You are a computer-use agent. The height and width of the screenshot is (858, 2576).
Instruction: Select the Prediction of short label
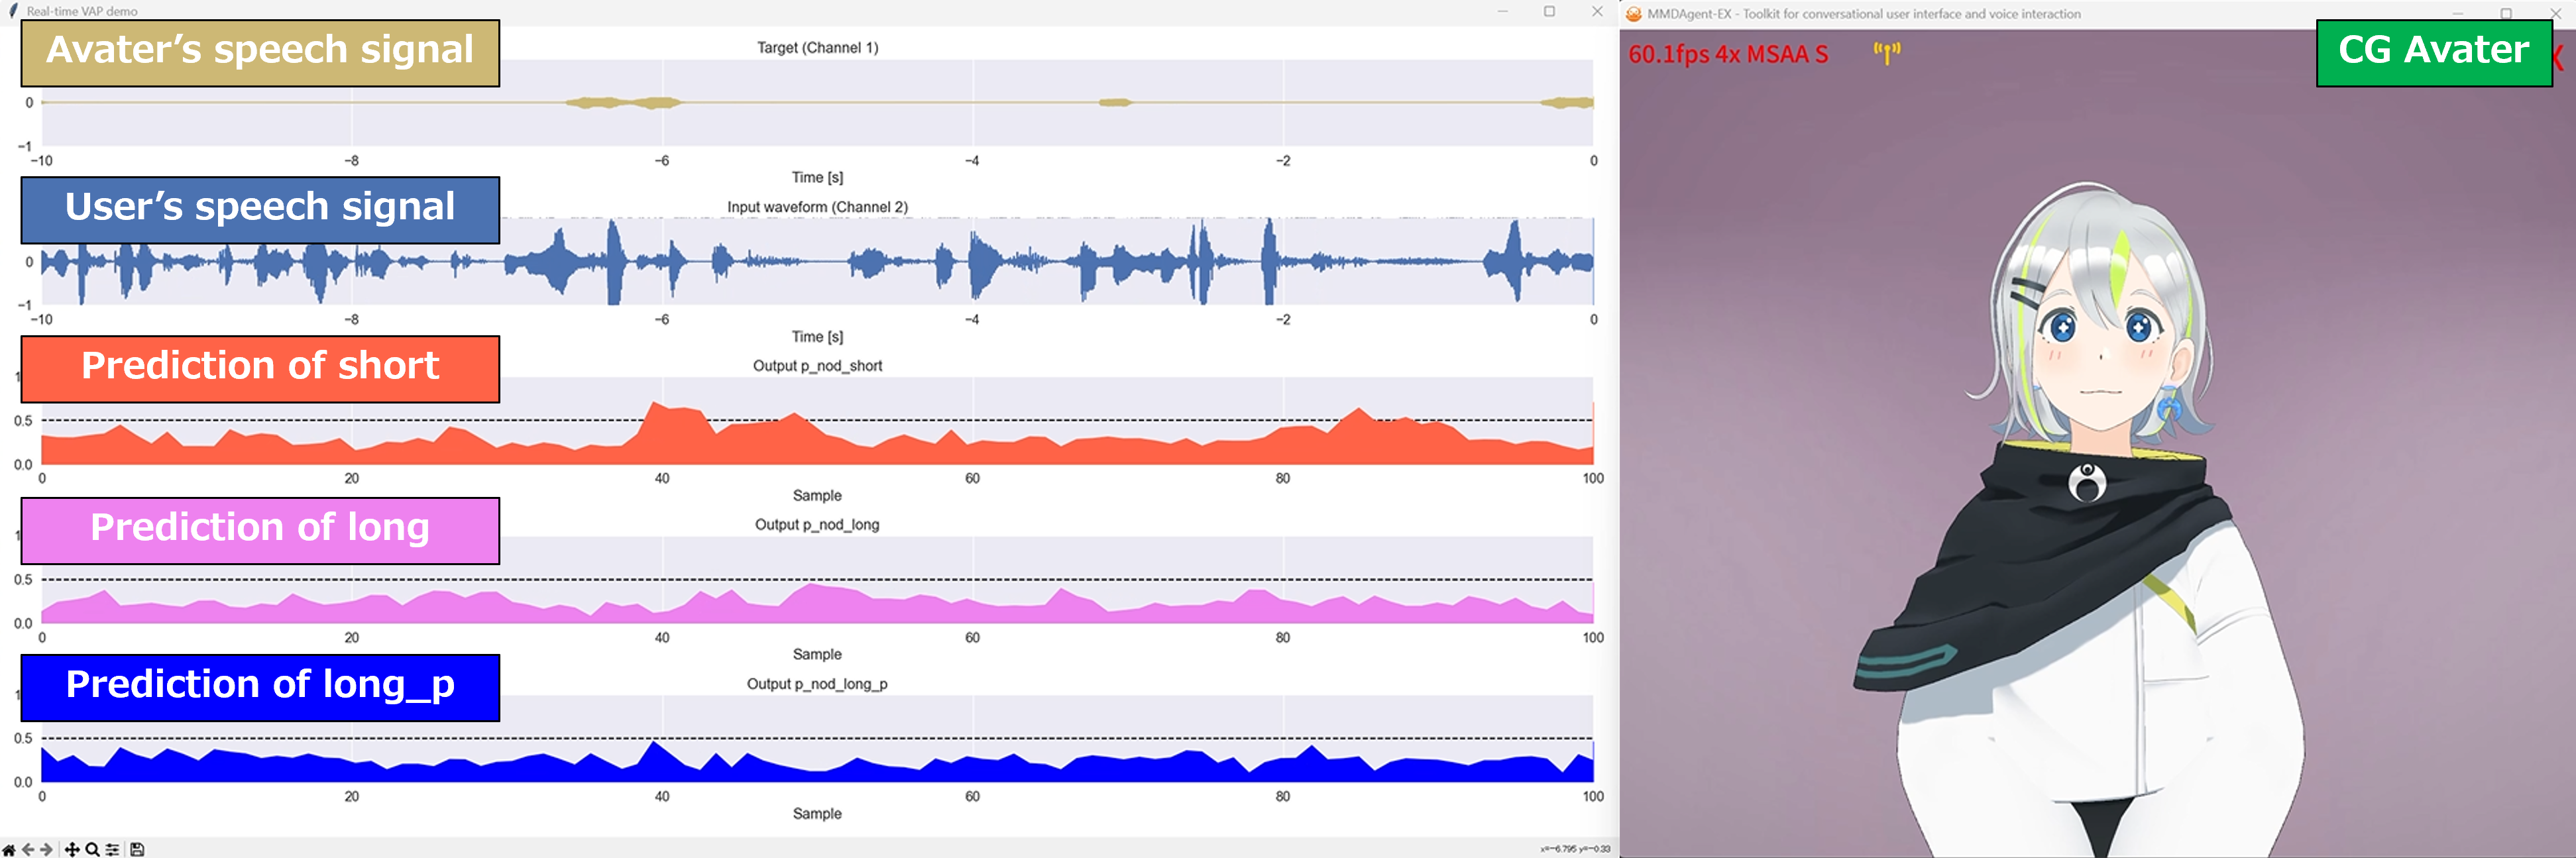(x=260, y=368)
